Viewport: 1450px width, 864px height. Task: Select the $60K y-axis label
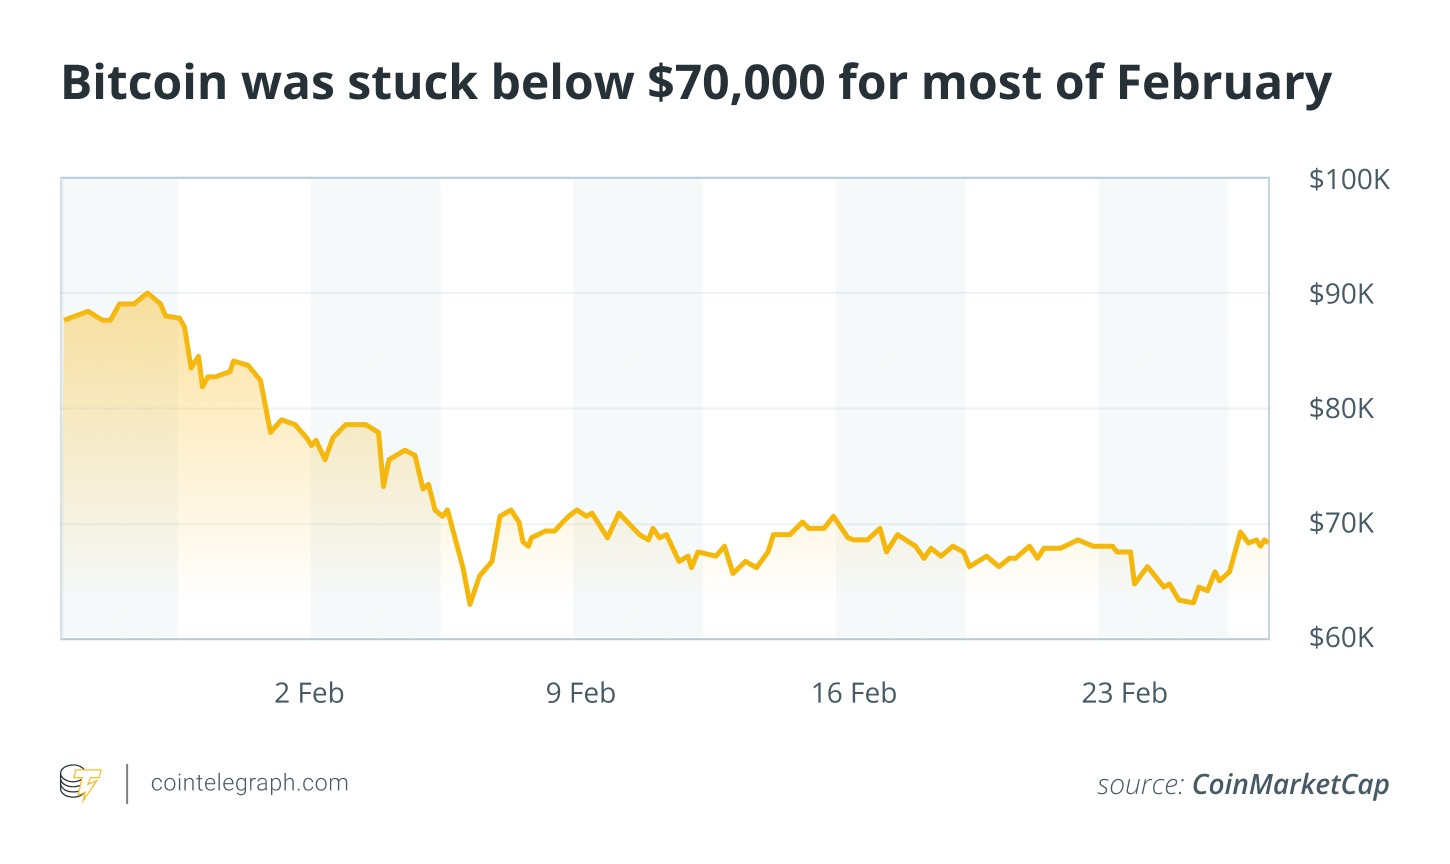(x=1341, y=638)
